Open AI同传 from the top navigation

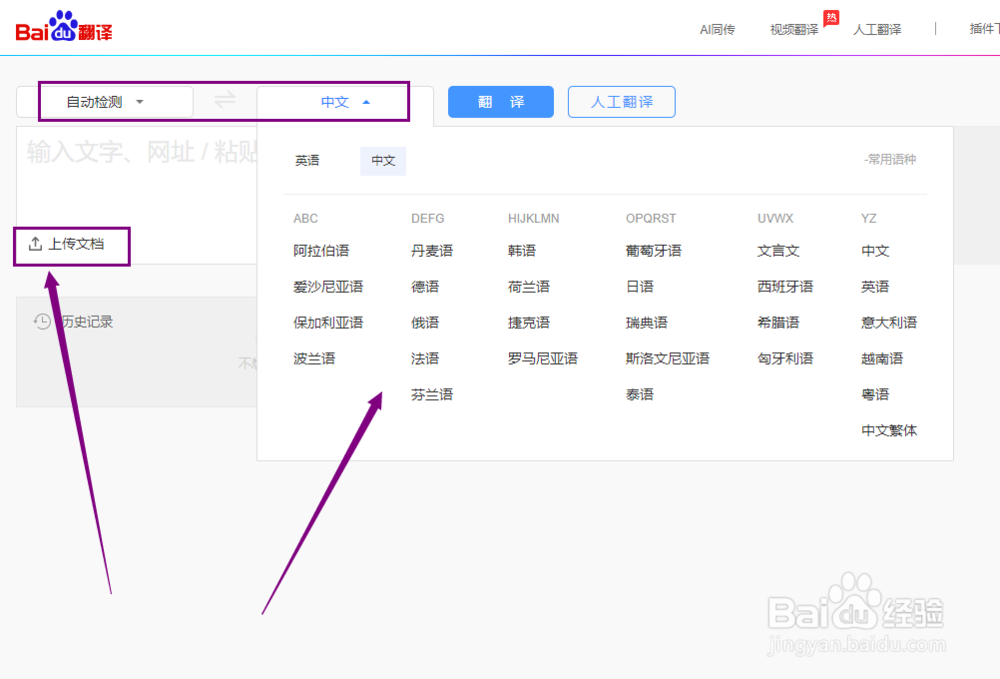point(717,29)
